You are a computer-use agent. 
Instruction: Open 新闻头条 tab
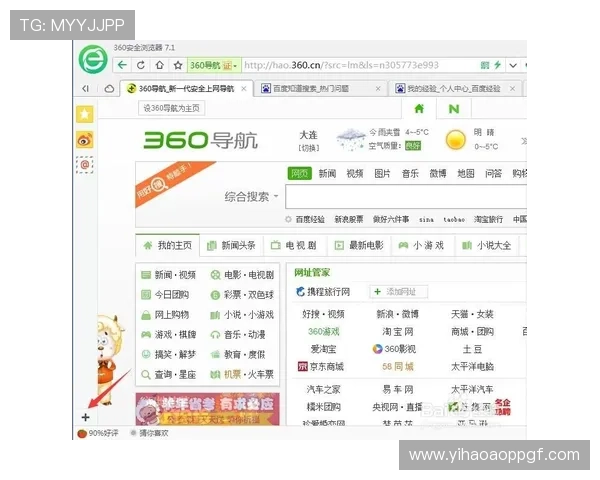tap(231, 245)
